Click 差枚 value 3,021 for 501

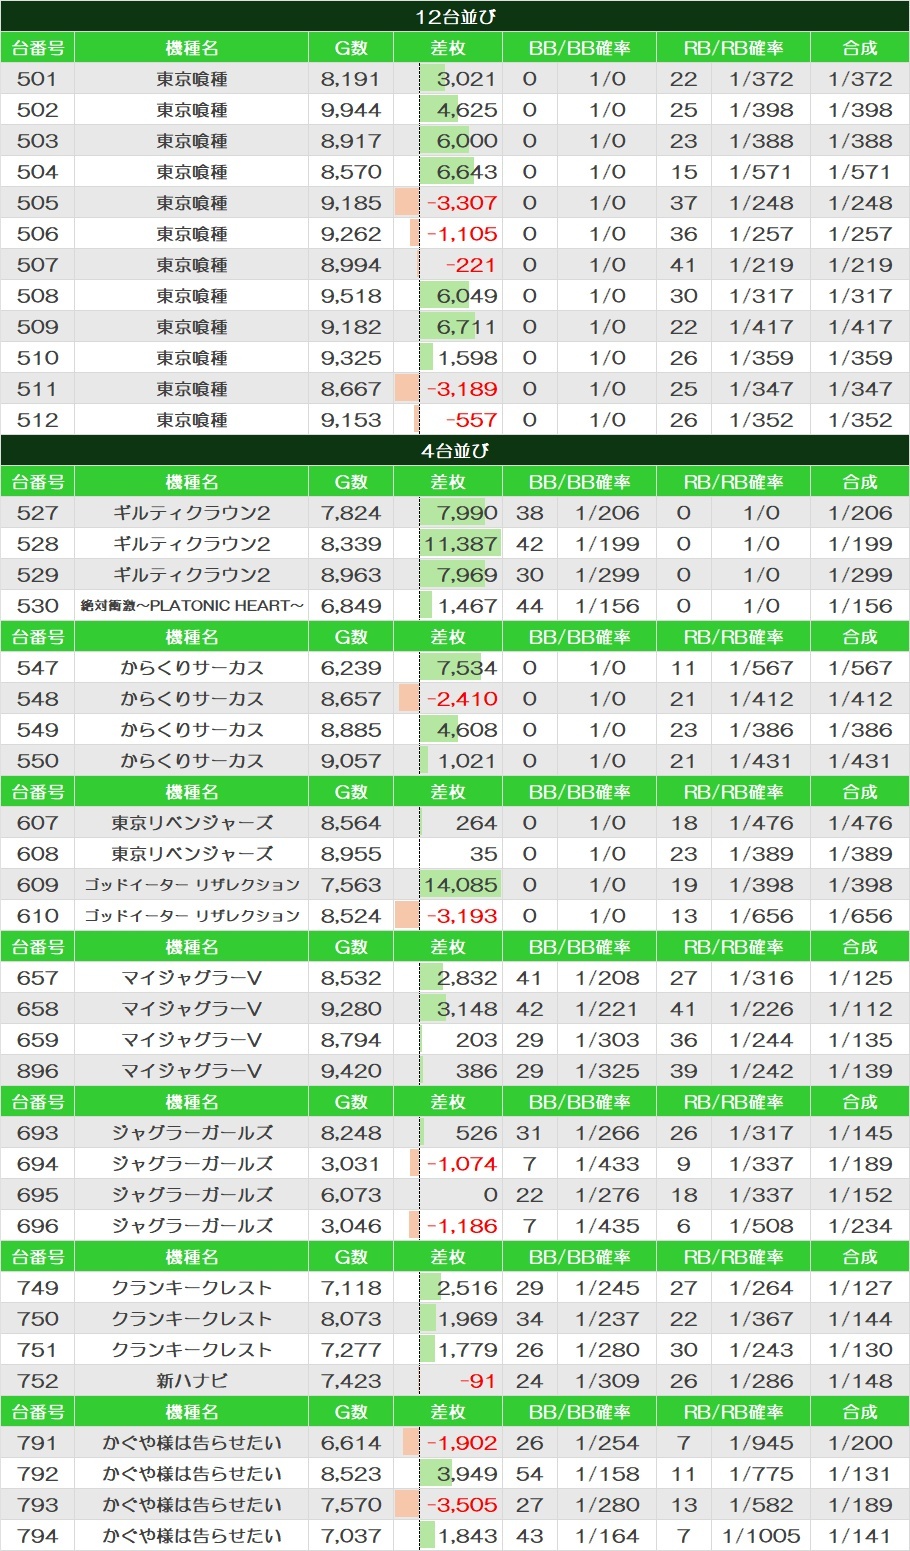(467, 79)
